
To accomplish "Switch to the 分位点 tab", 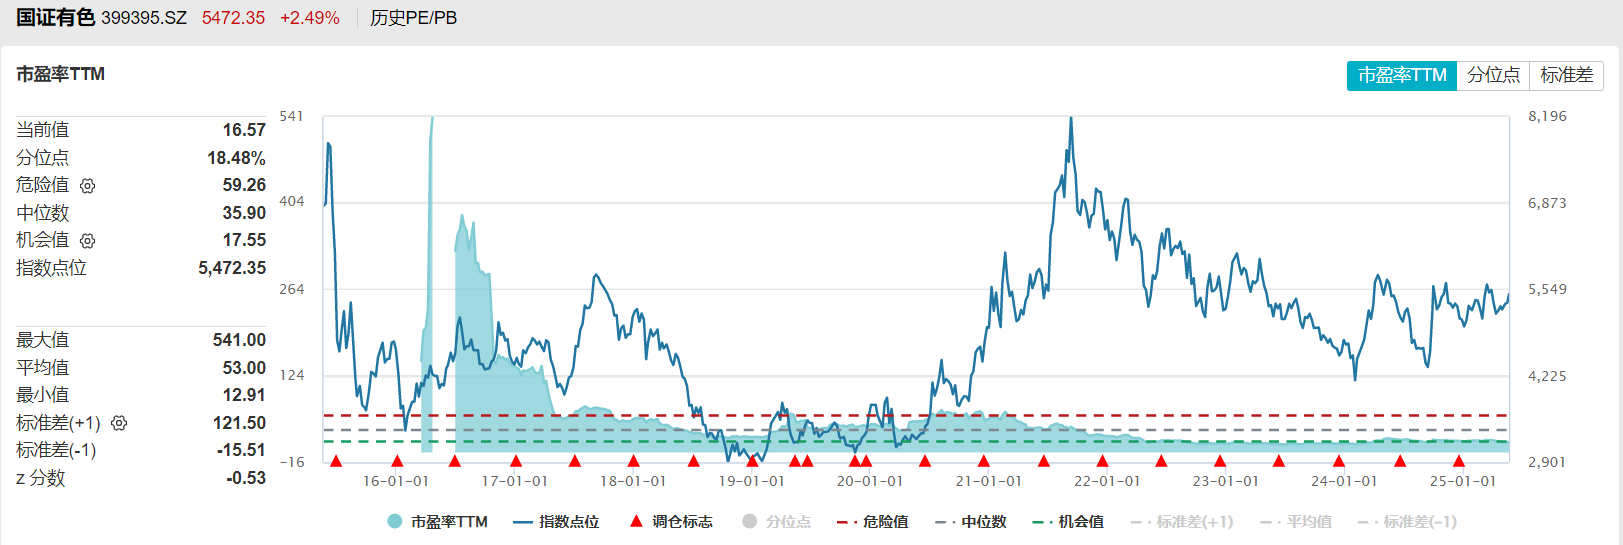I will click(x=1493, y=75).
